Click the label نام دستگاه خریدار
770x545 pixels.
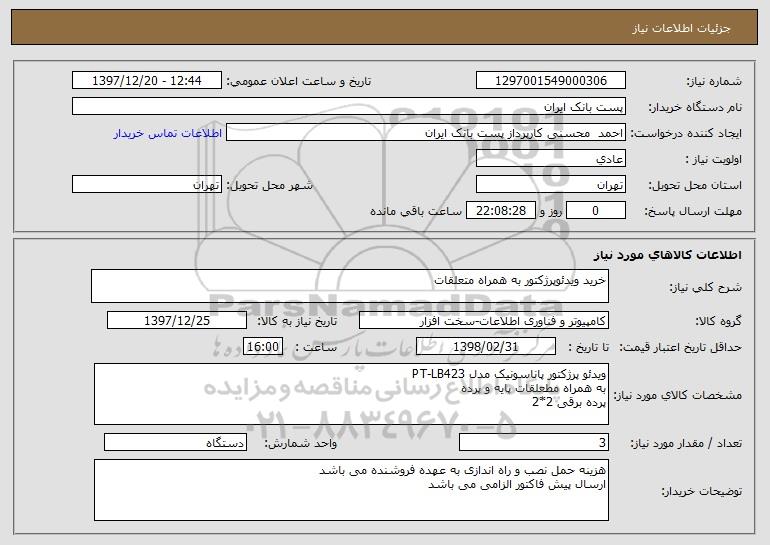695,107
